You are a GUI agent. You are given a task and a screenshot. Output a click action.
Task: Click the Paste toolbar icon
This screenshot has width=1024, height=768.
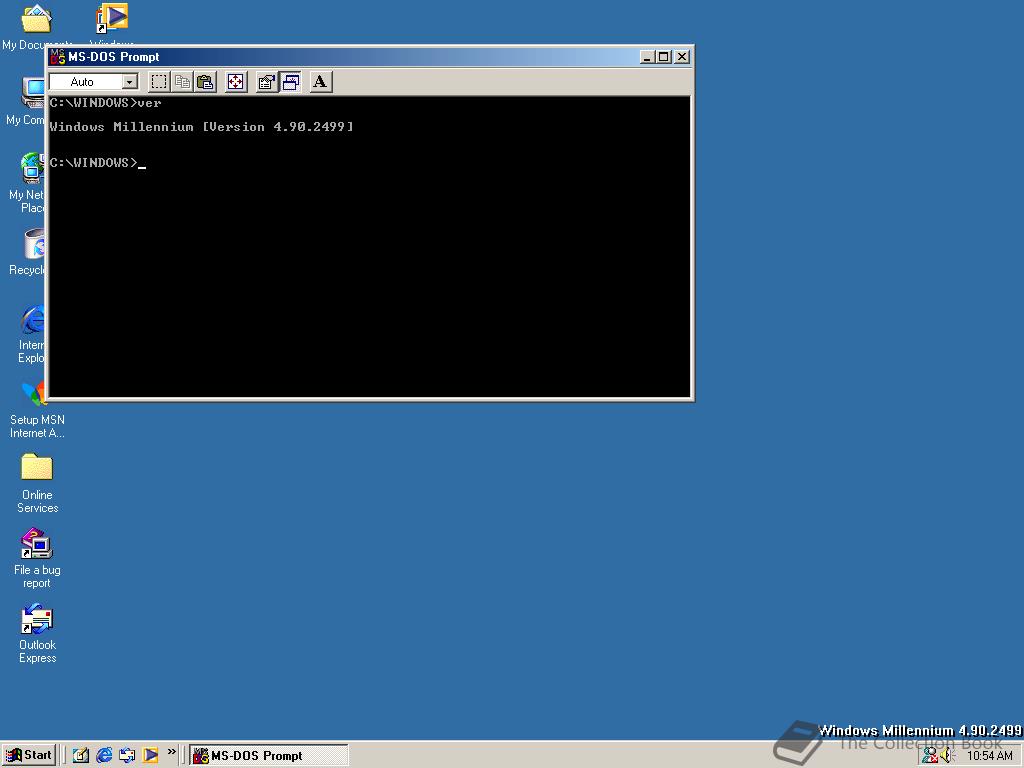click(206, 82)
